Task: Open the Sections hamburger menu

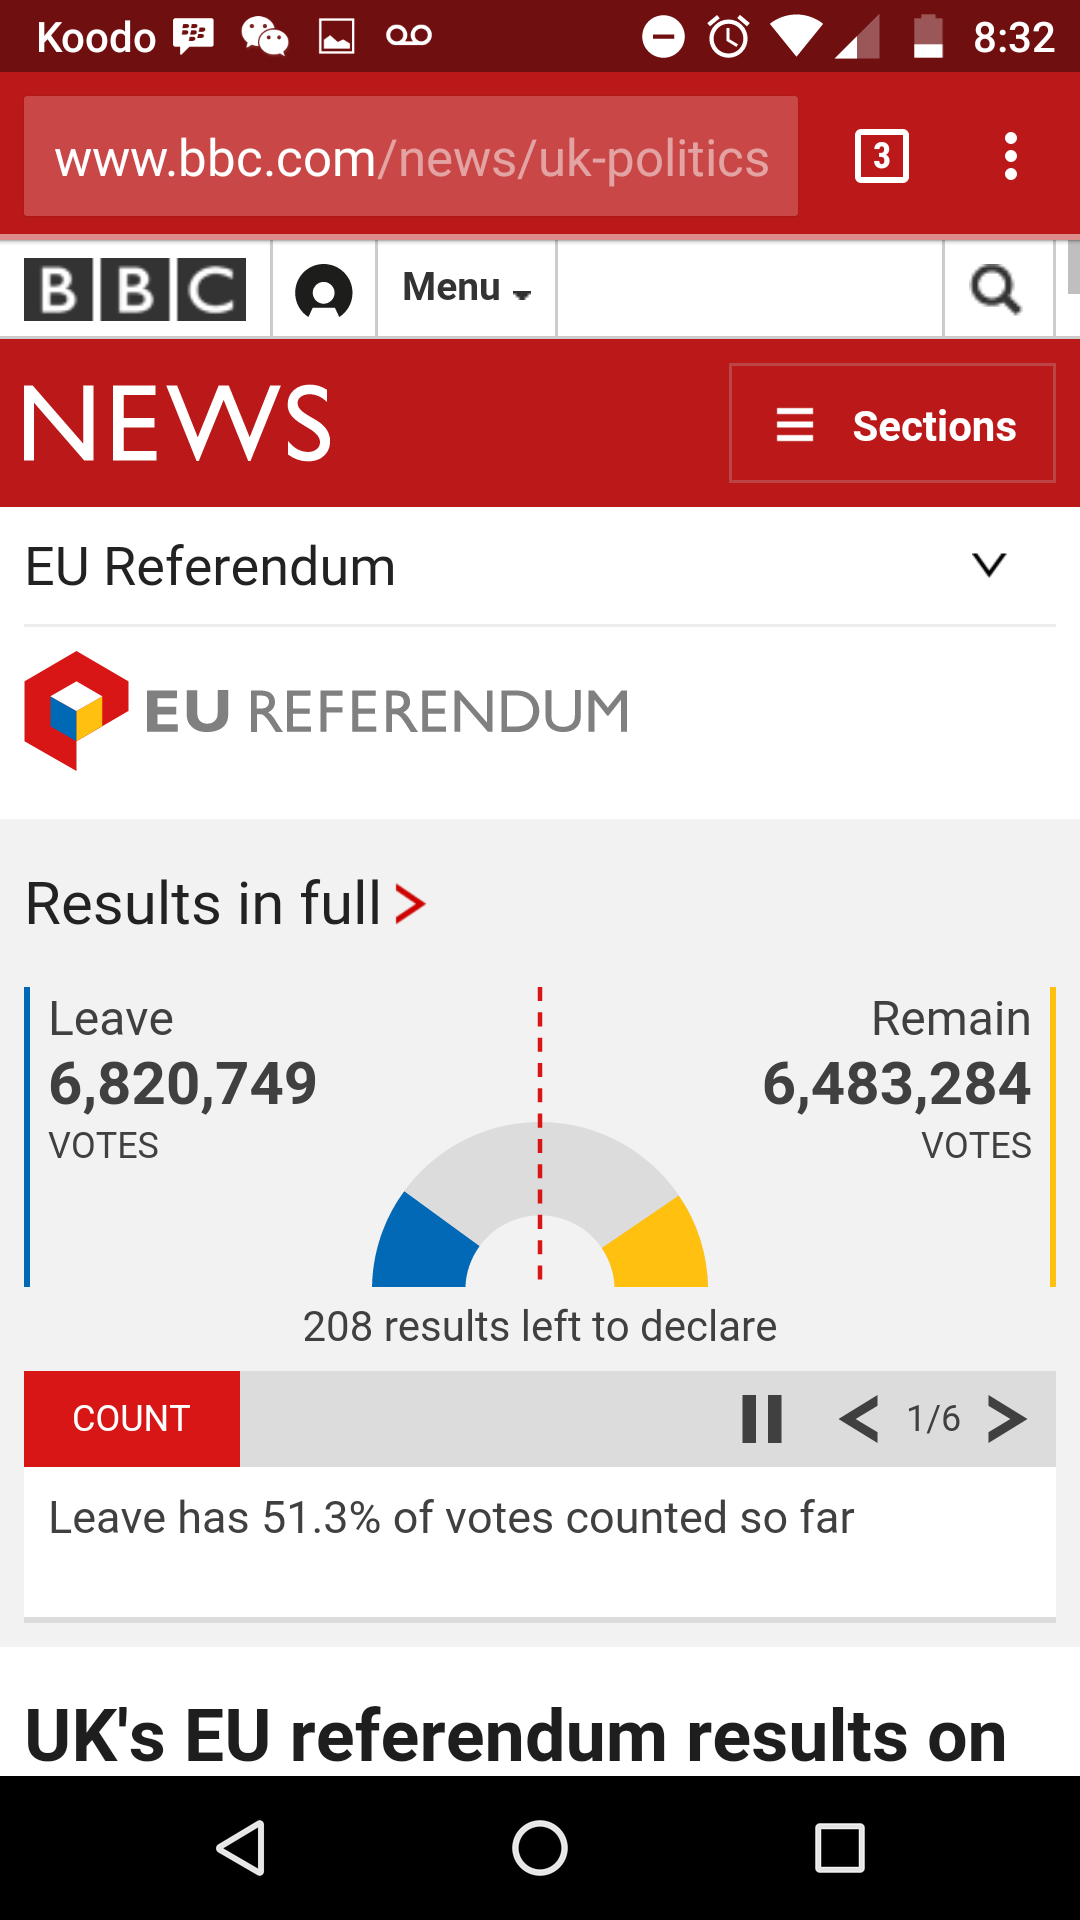Action: (892, 423)
